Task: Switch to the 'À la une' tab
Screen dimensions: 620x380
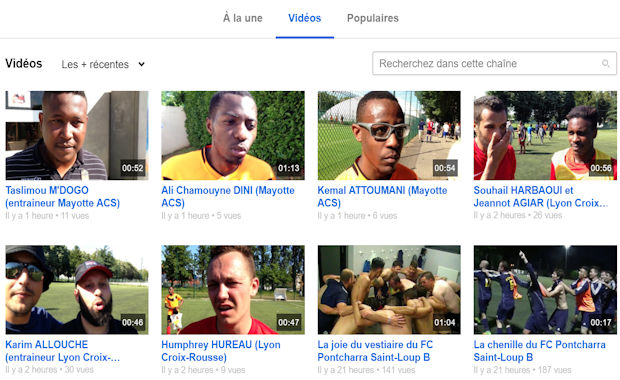Action: pyautogui.click(x=243, y=18)
